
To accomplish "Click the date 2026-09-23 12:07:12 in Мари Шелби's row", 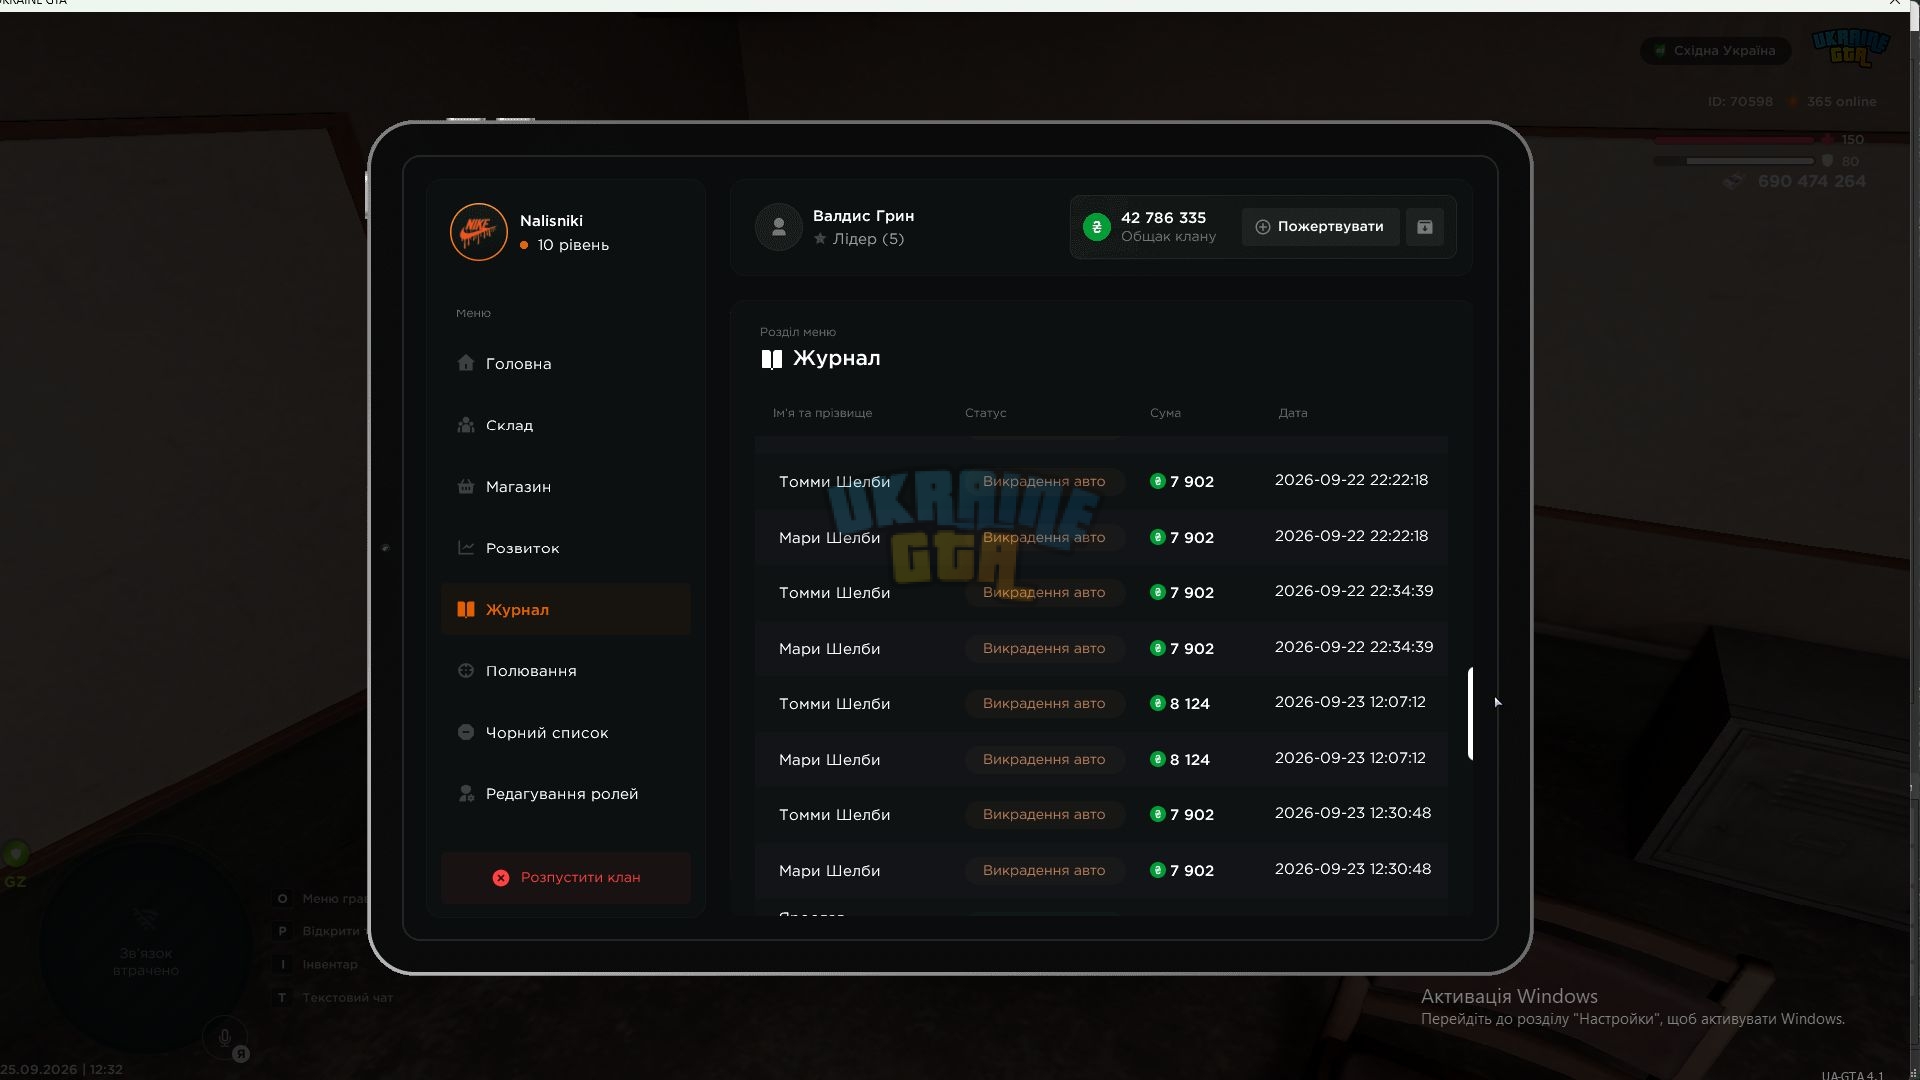I will point(1350,758).
